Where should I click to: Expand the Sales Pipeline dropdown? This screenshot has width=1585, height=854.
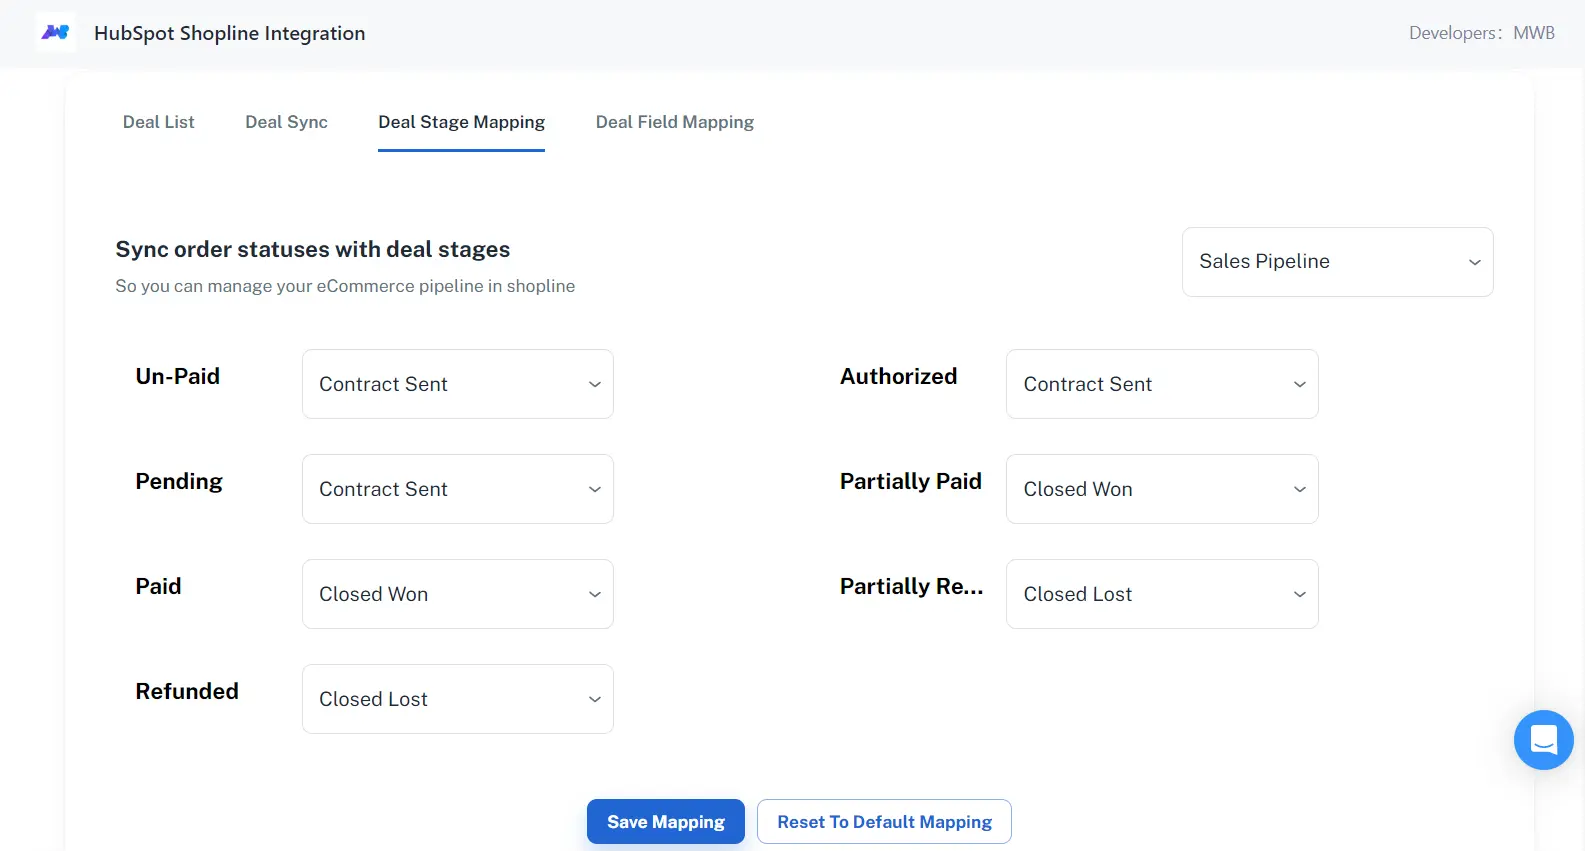click(1336, 262)
